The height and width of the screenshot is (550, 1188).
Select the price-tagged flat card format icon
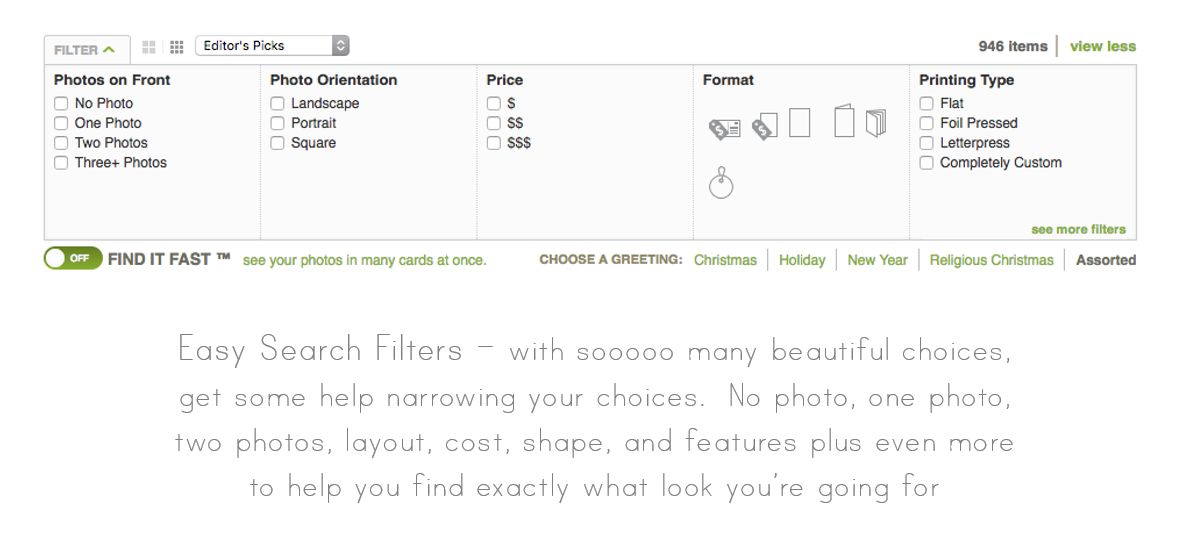764,127
